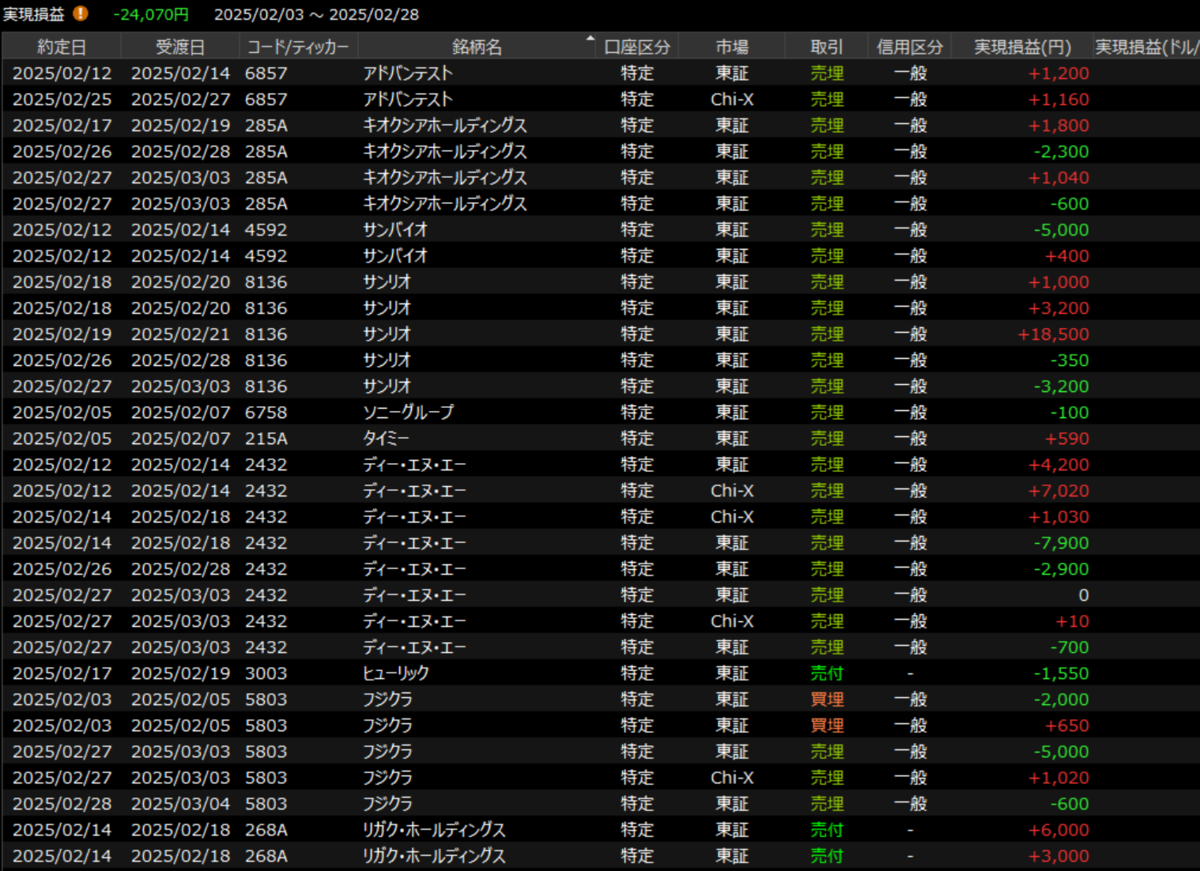This screenshot has width=1200, height=871.
Task: Click ticker code 6758
Action: [266, 412]
